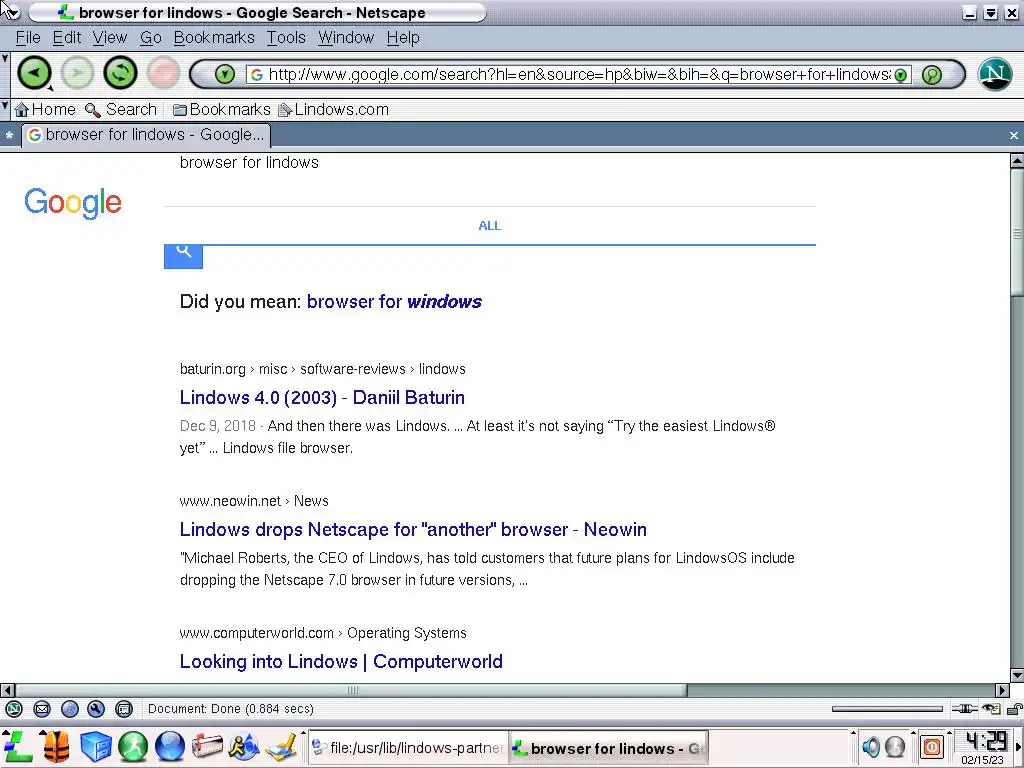Click the vertical scrollbar down arrow
This screenshot has width=1024, height=768.
coord(1017,675)
